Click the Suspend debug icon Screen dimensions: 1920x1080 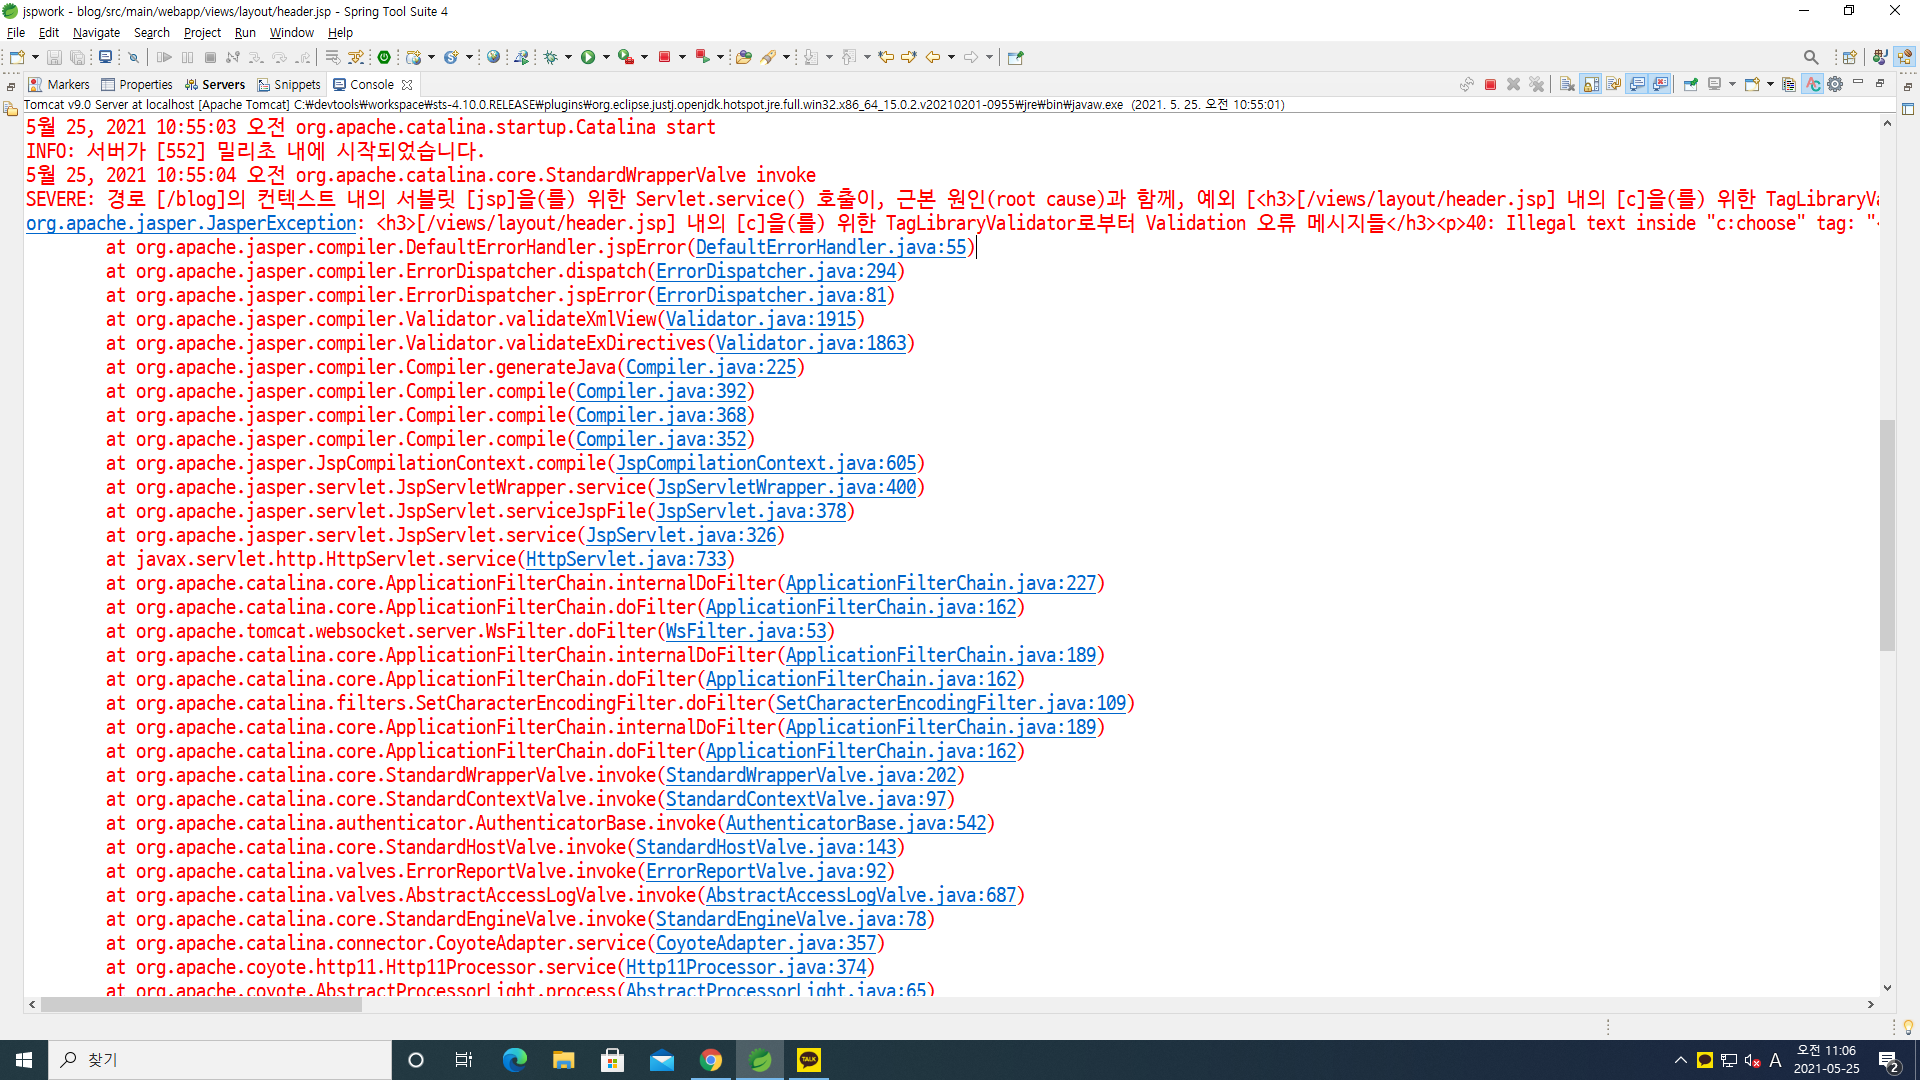pos(188,57)
